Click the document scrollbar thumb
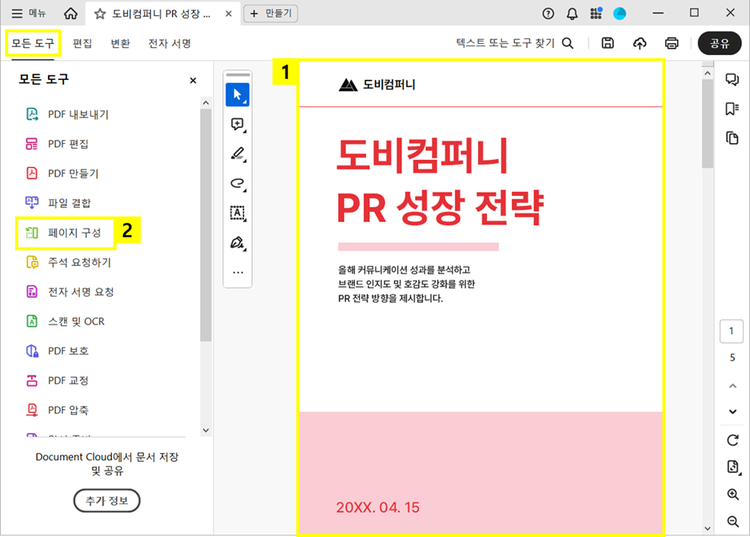Screen dimensions: 750x537 pos(707,124)
